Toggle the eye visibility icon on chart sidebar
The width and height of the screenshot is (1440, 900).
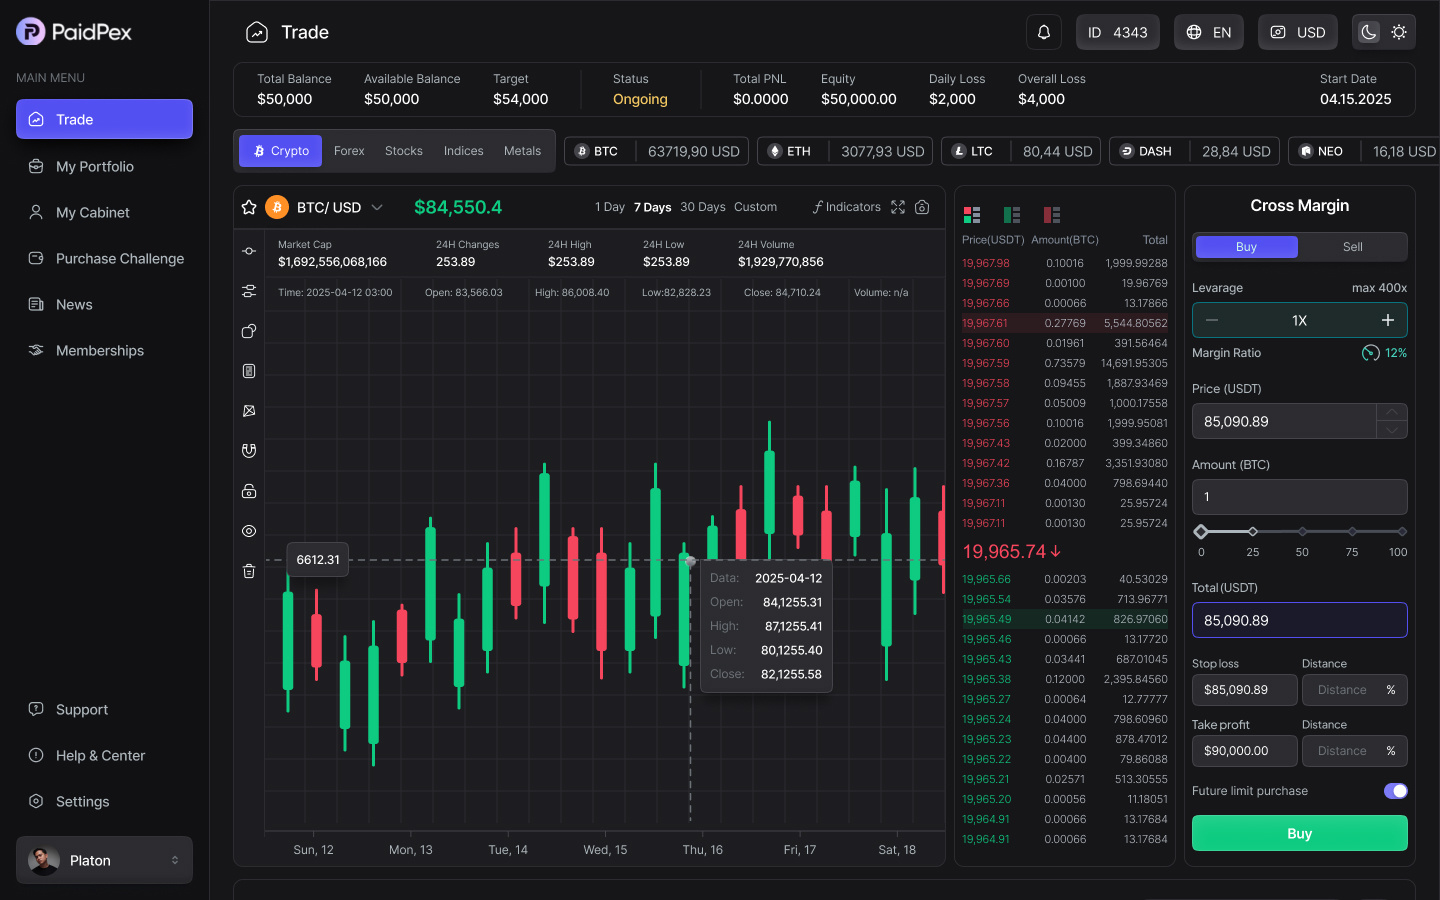249,531
